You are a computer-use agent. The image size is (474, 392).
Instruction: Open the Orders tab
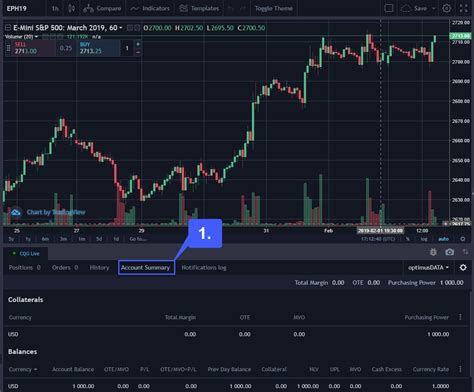pos(65,268)
